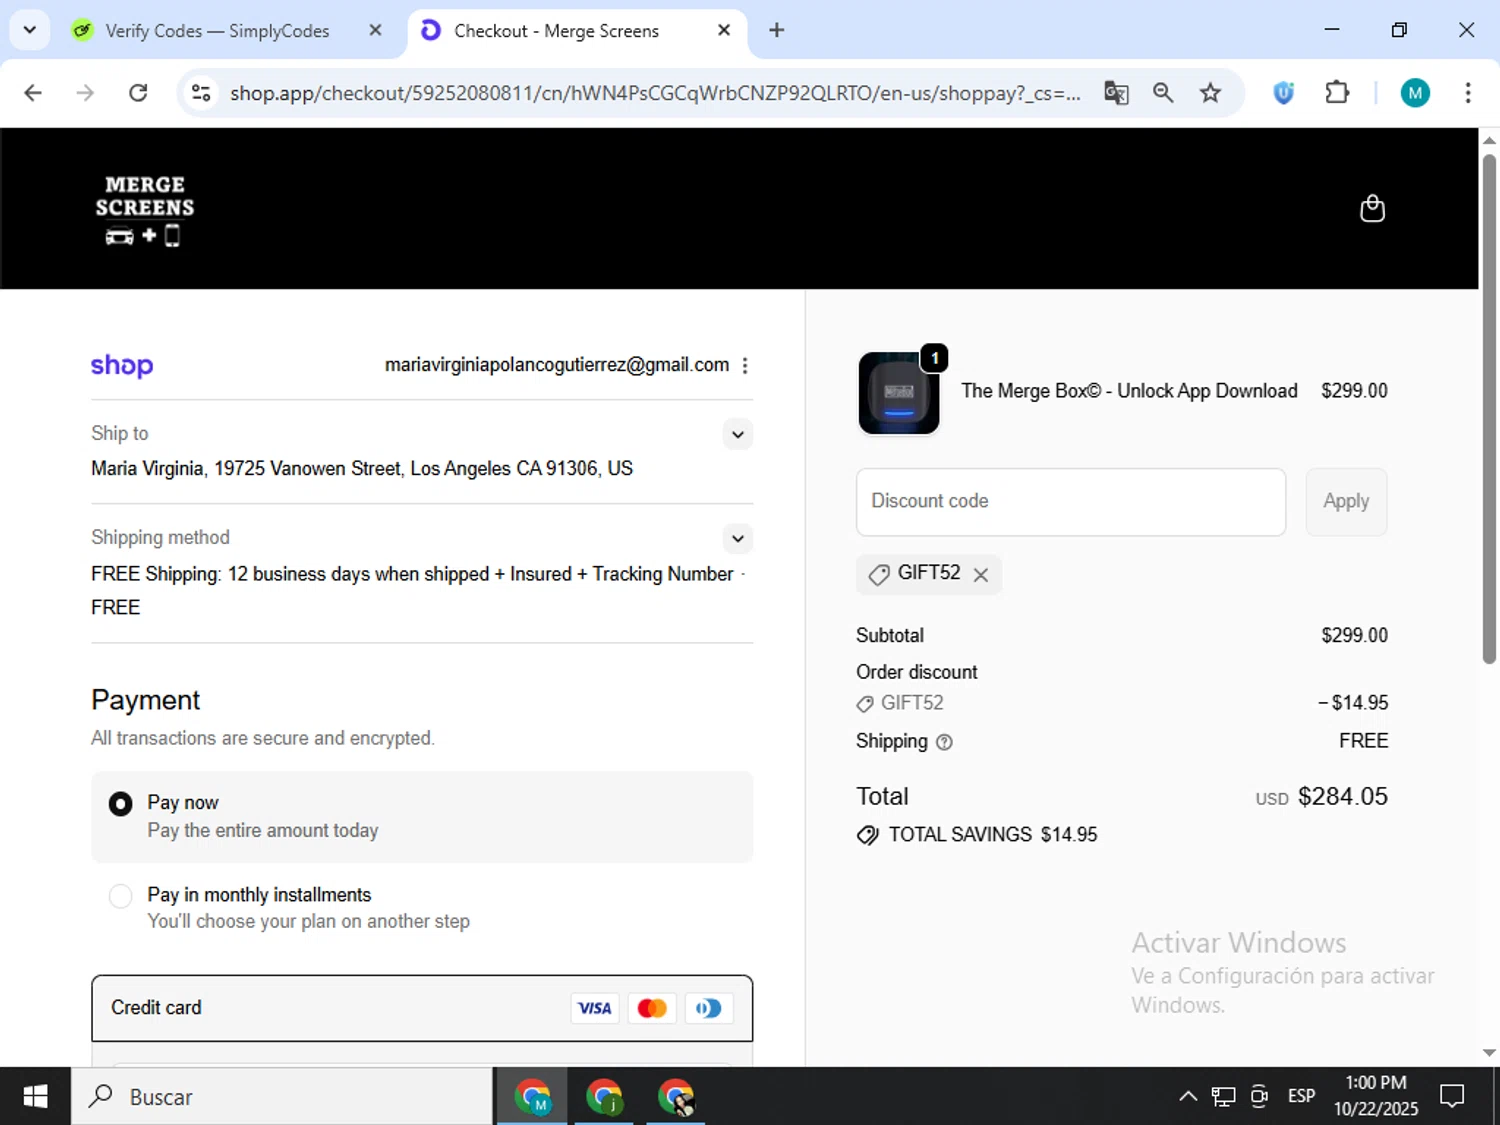The width and height of the screenshot is (1500, 1125).
Task: Reload the checkout page
Action: point(138,93)
